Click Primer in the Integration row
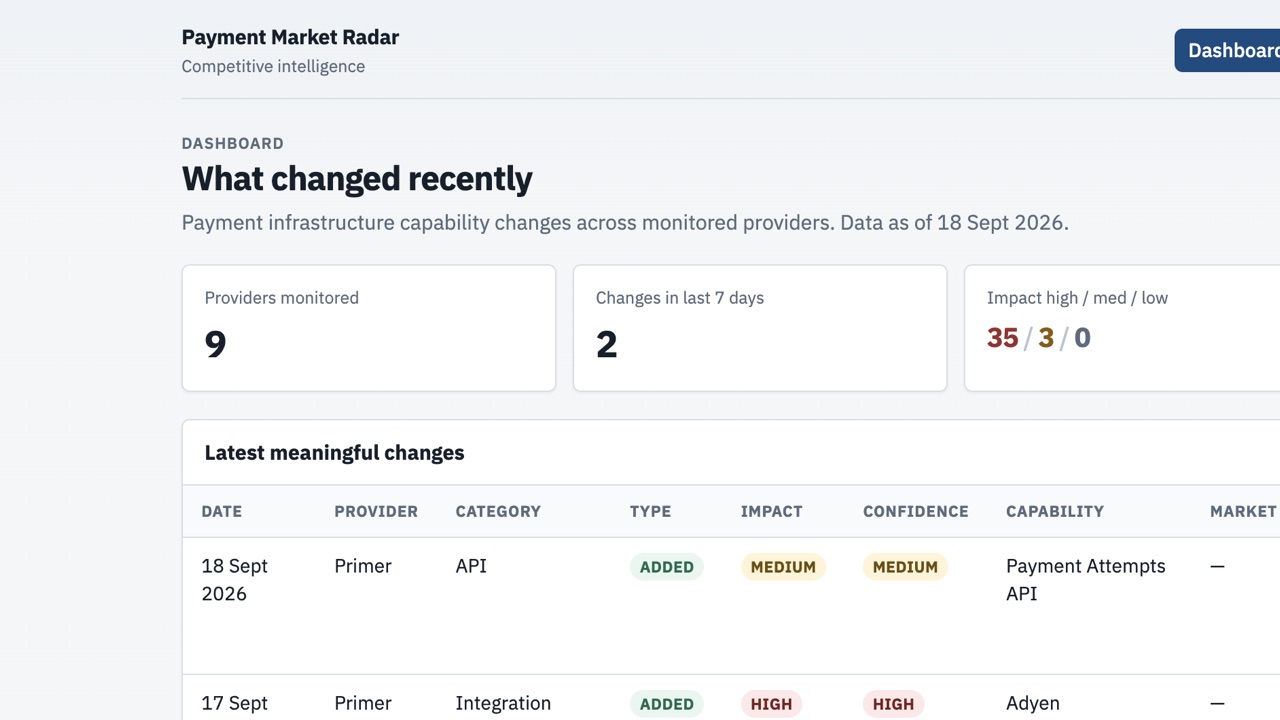The height and width of the screenshot is (720, 1280). pyautogui.click(x=363, y=704)
